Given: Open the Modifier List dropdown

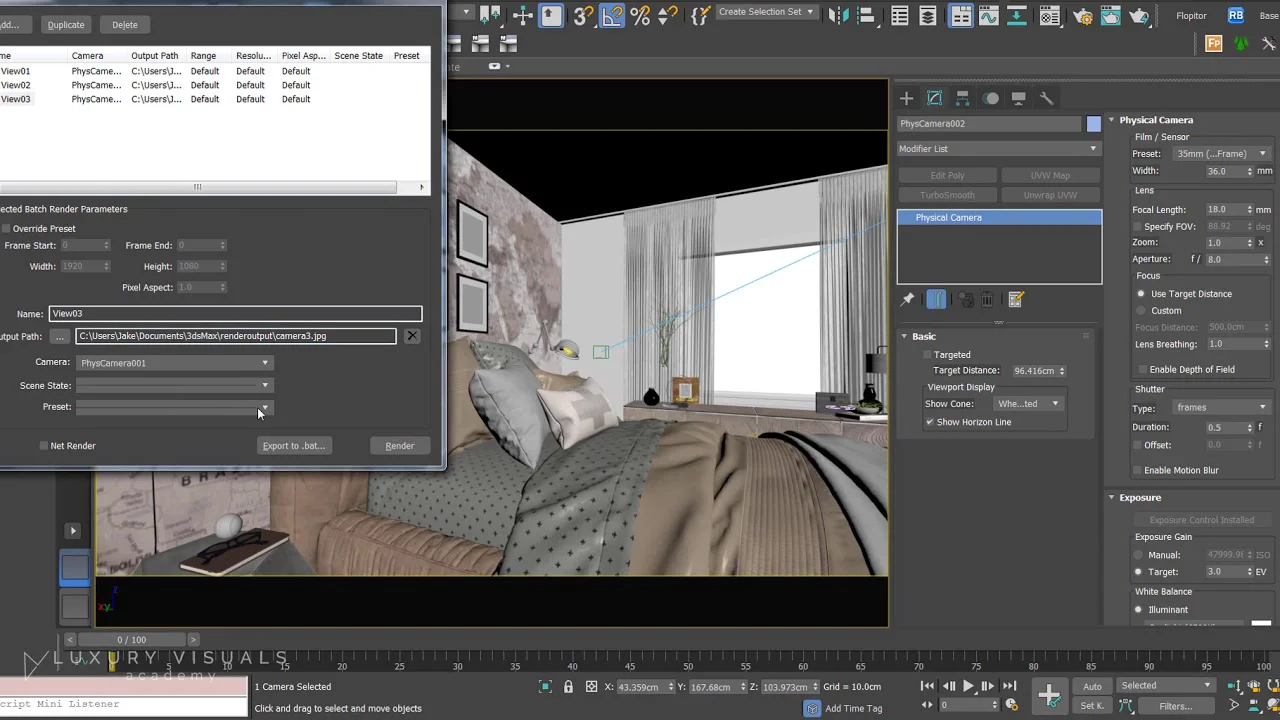Looking at the screenshot, I should (x=997, y=149).
